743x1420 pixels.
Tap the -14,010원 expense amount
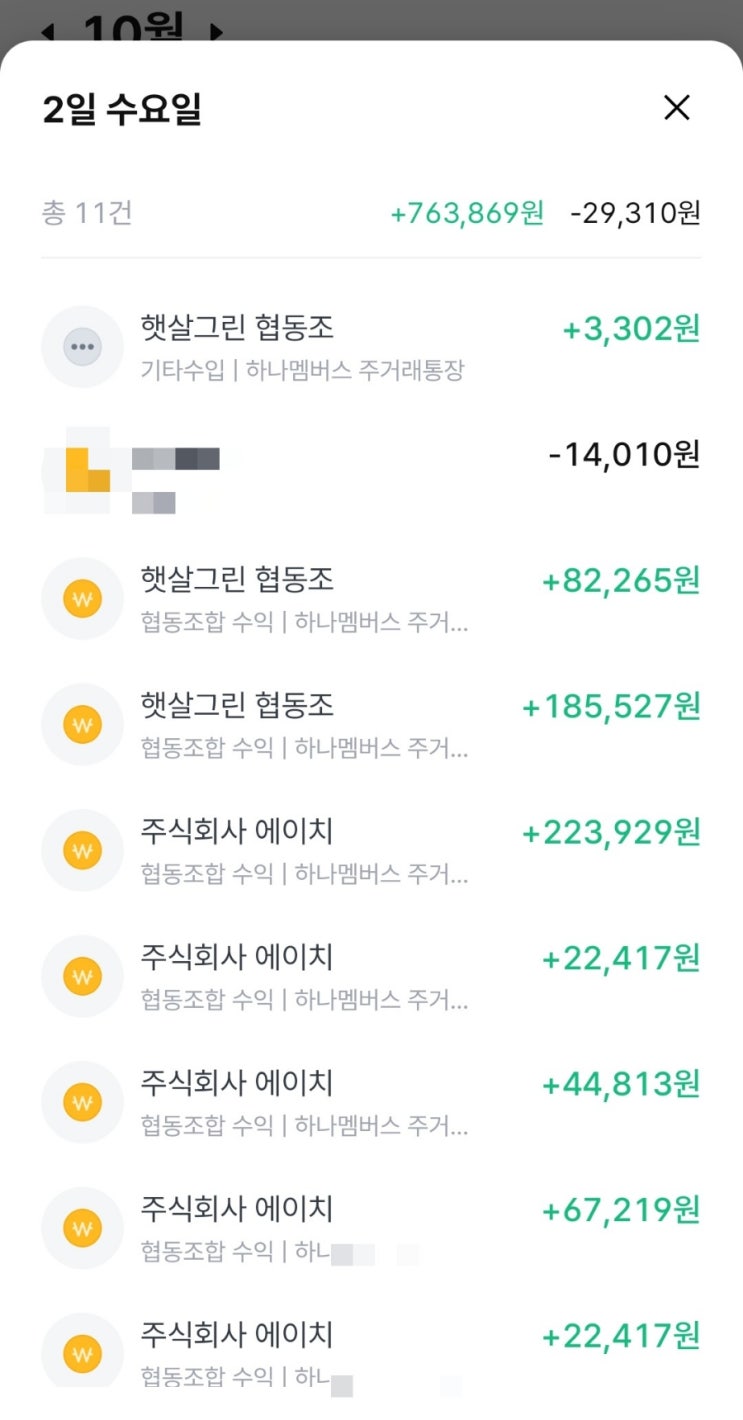(624, 455)
